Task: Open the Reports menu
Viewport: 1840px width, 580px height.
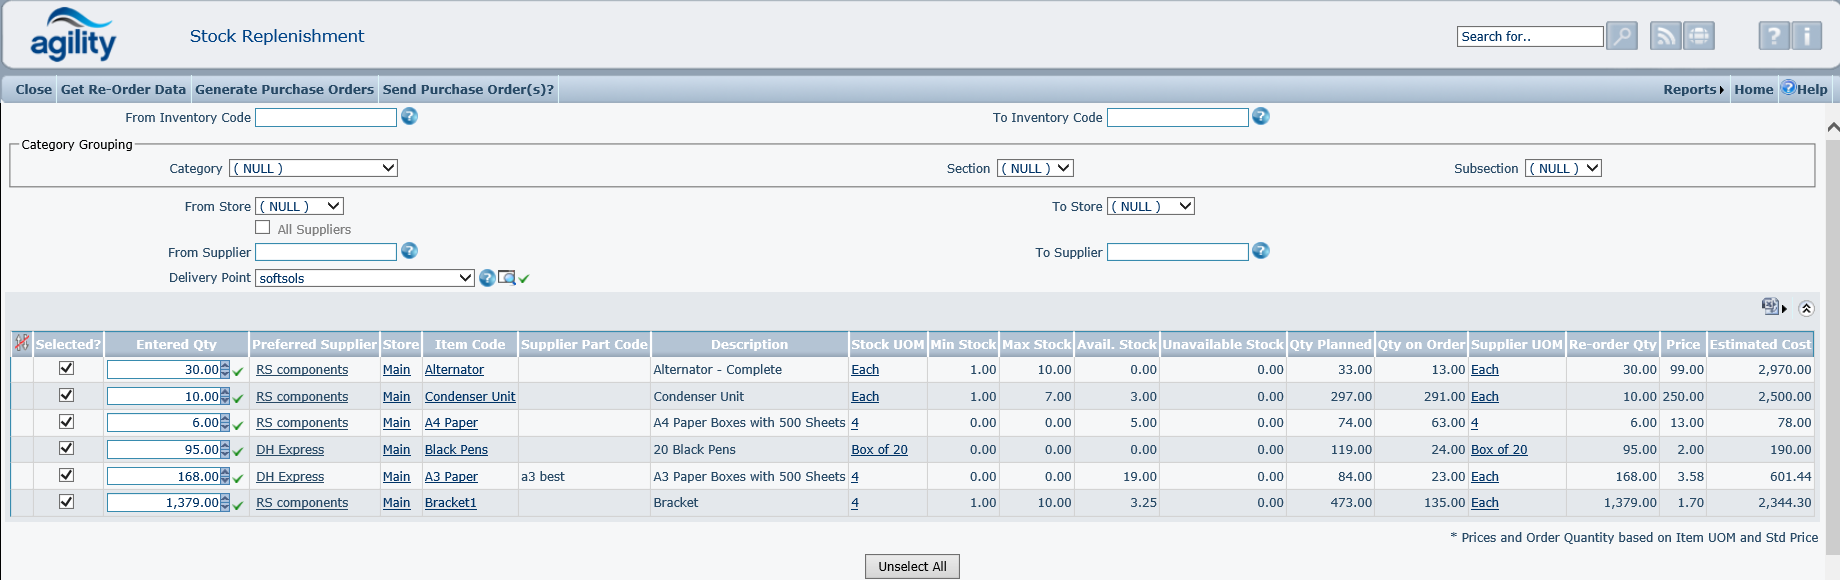Action: tap(1693, 89)
